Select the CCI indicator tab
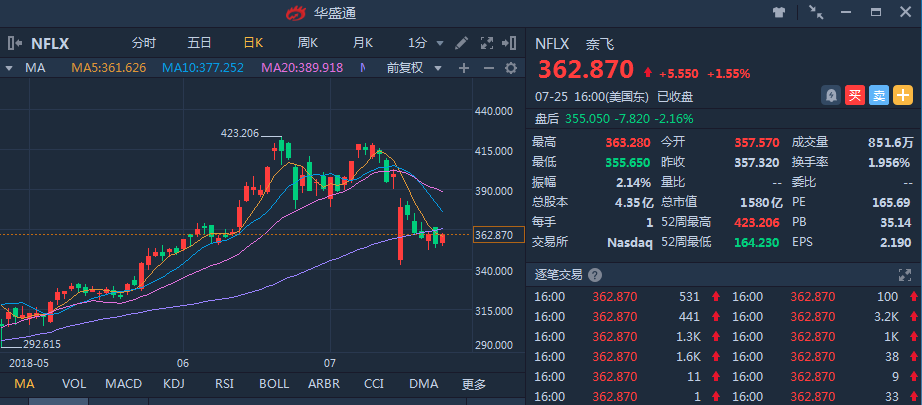This screenshot has height=405, width=922. tap(374, 384)
